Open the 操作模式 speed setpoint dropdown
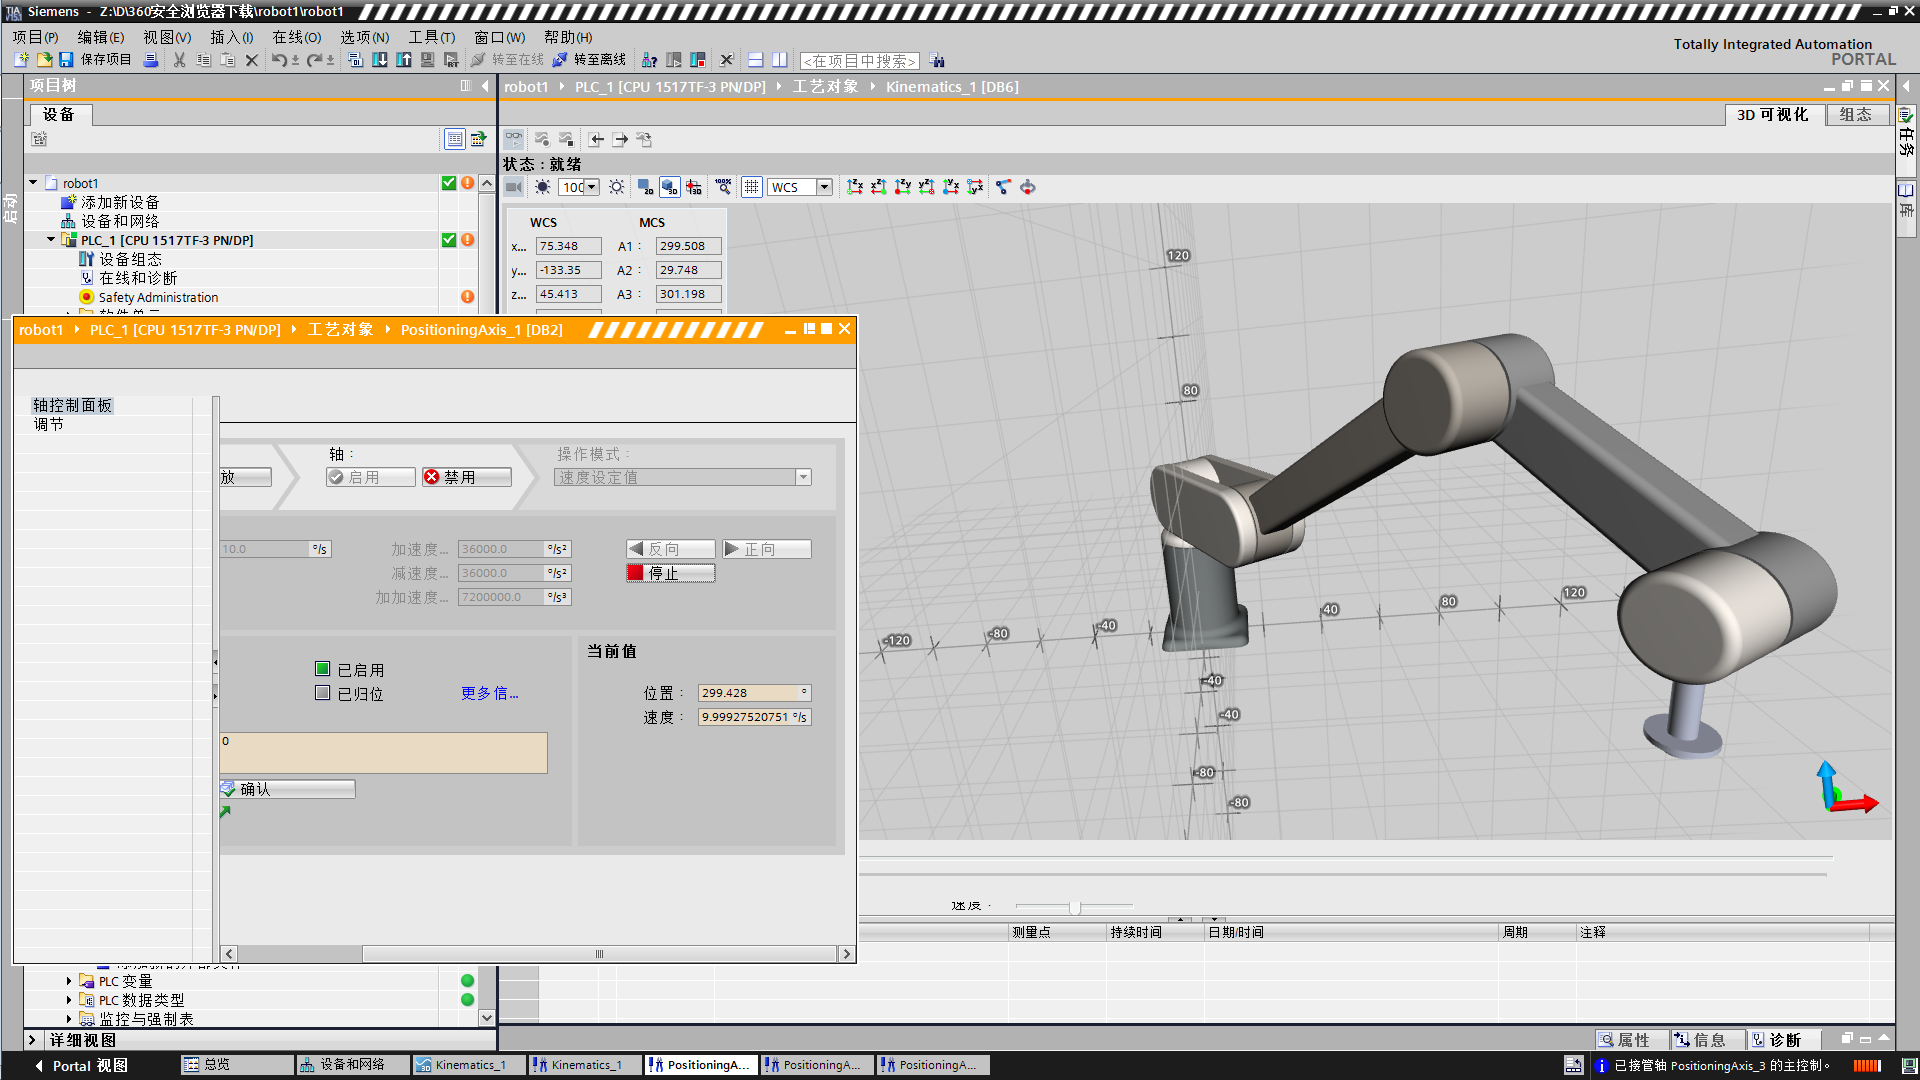This screenshot has height=1080, width=1920. 803,478
